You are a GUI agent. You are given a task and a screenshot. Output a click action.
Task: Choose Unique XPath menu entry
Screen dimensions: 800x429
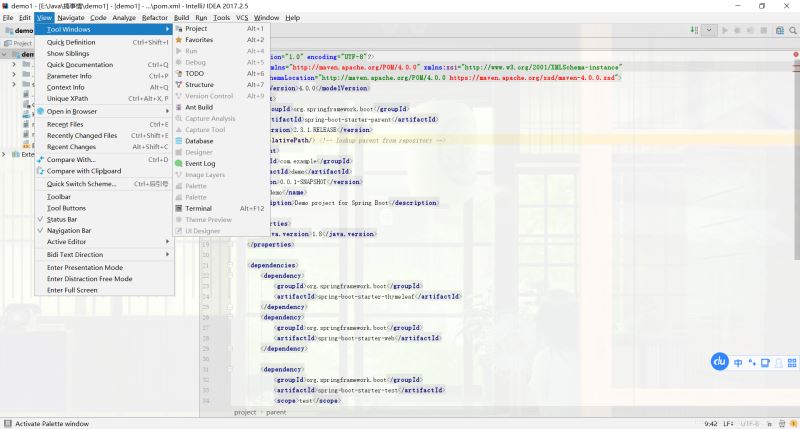click(x=104, y=98)
